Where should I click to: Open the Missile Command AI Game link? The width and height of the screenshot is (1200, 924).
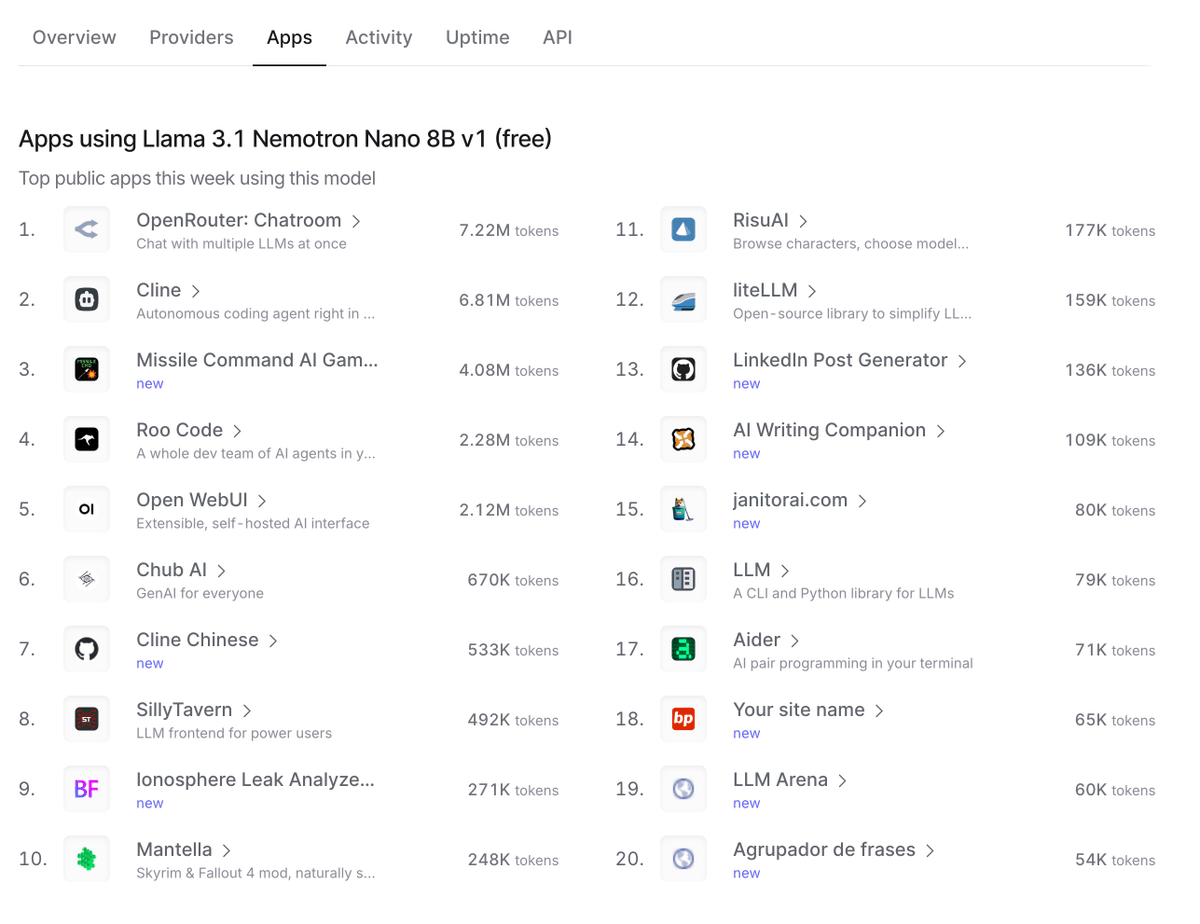[x=257, y=360]
